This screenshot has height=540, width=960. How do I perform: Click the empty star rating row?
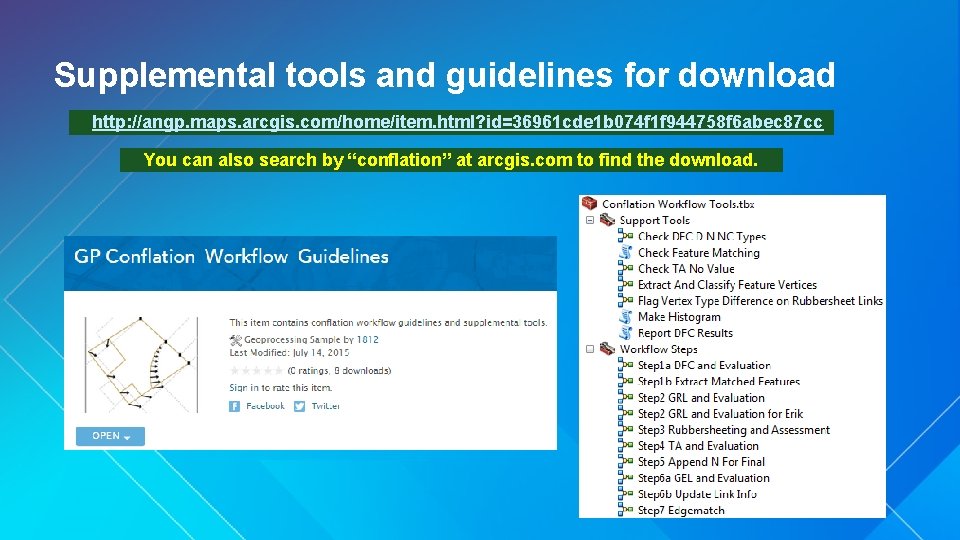(x=255, y=371)
